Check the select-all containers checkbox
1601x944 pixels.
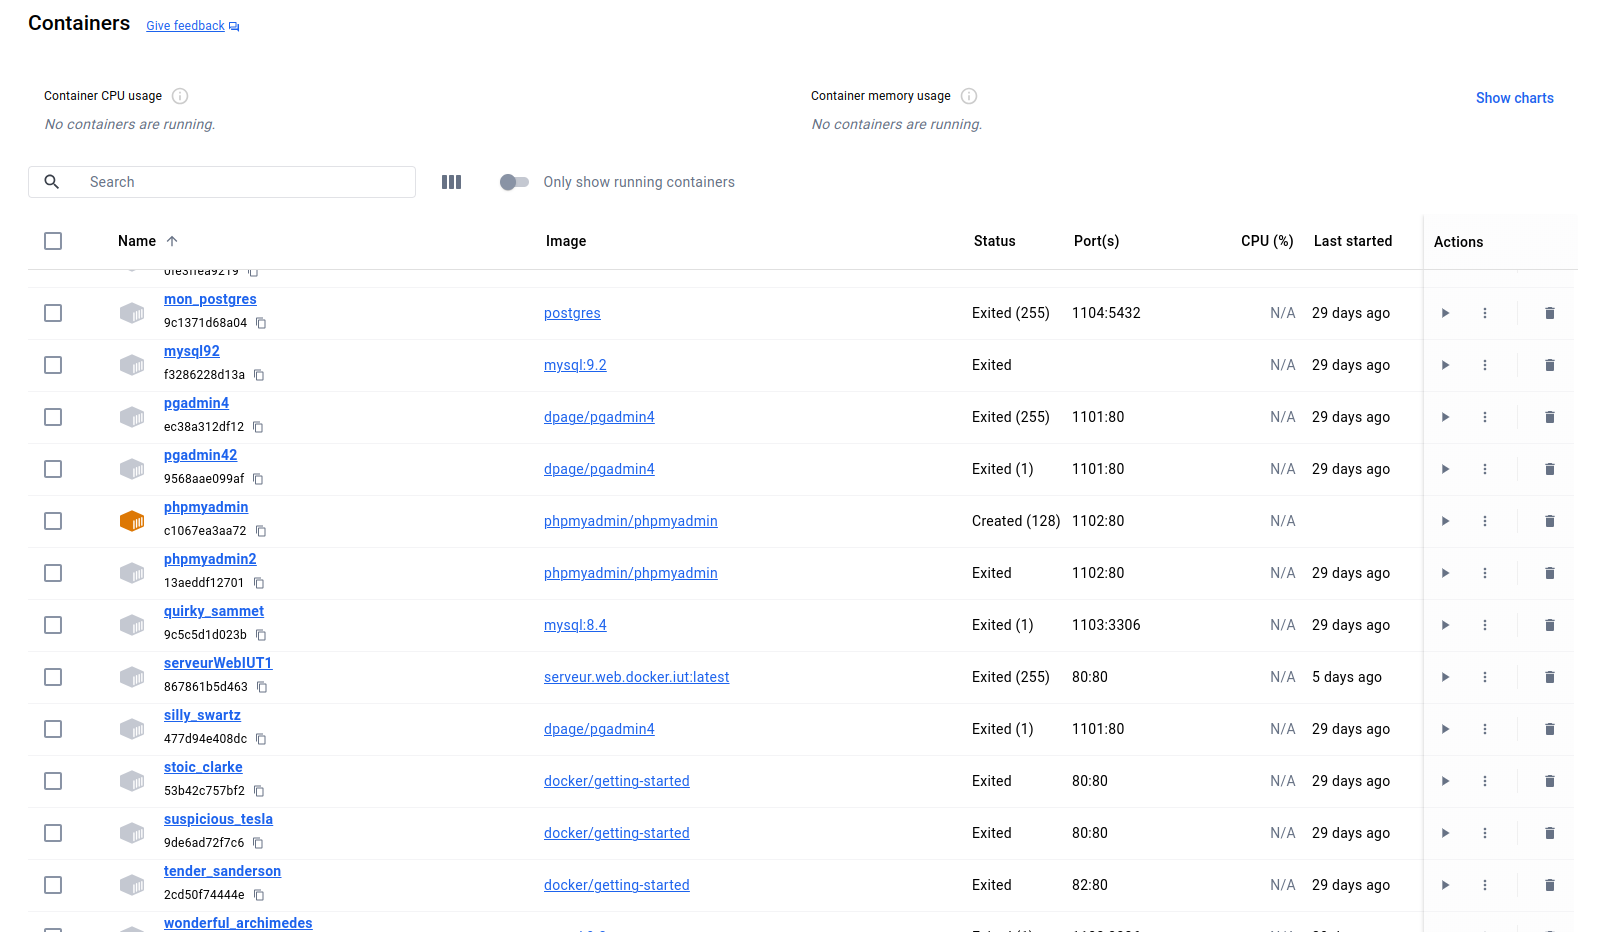(53, 241)
